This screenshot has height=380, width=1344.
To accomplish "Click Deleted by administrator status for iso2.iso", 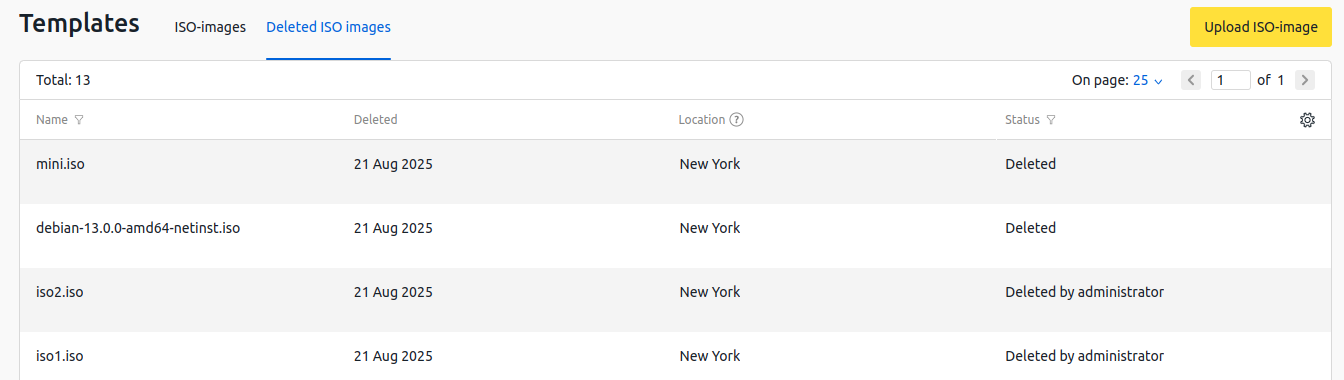I will (x=1084, y=292).
